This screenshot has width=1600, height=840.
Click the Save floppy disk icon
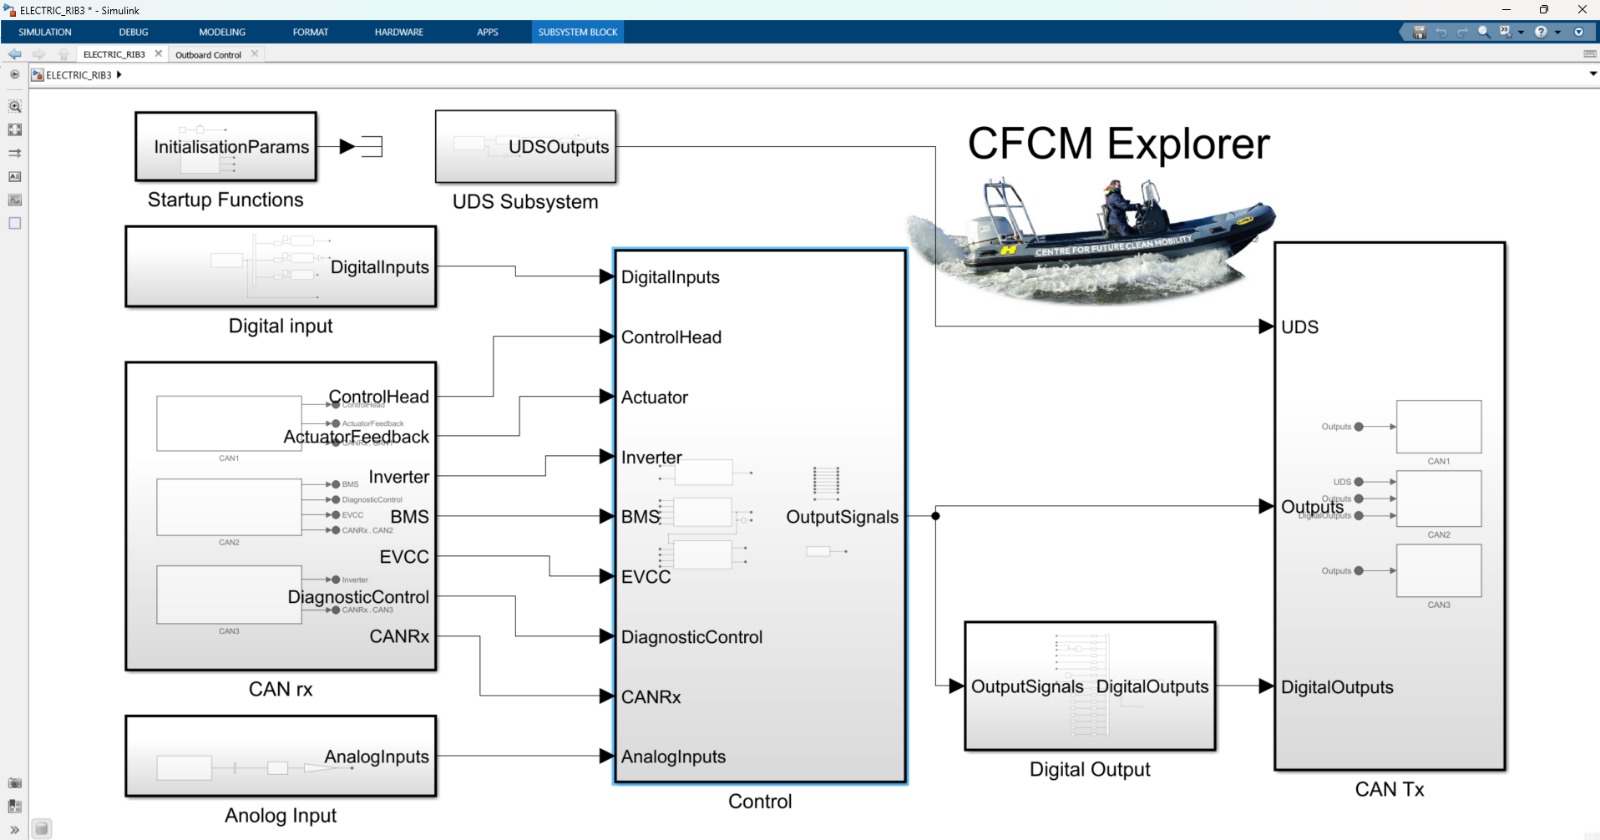(1419, 32)
